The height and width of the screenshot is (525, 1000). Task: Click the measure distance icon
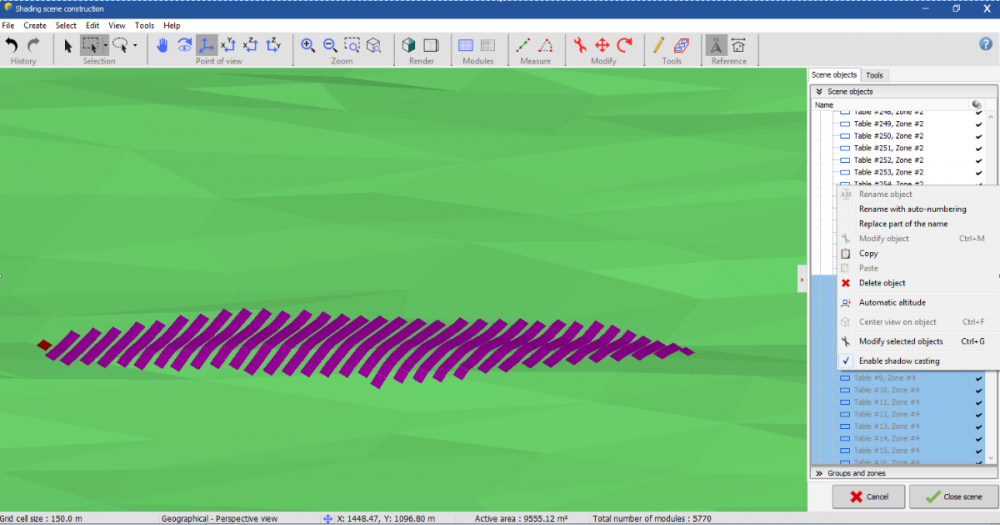click(523, 45)
